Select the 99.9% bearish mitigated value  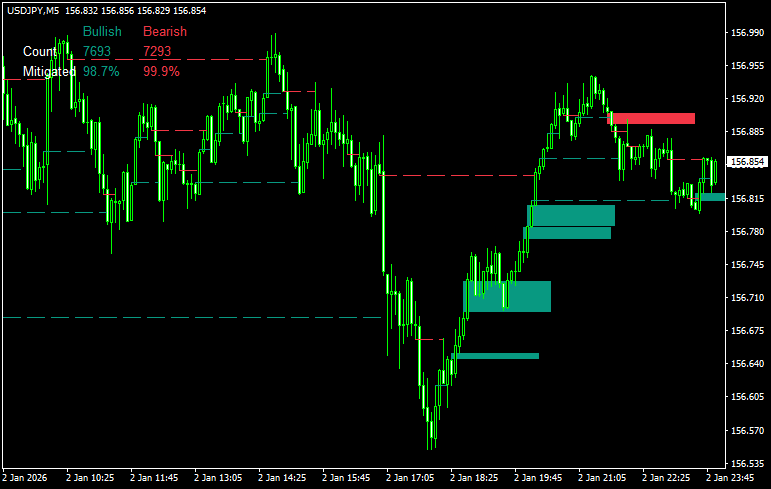pyautogui.click(x=161, y=72)
